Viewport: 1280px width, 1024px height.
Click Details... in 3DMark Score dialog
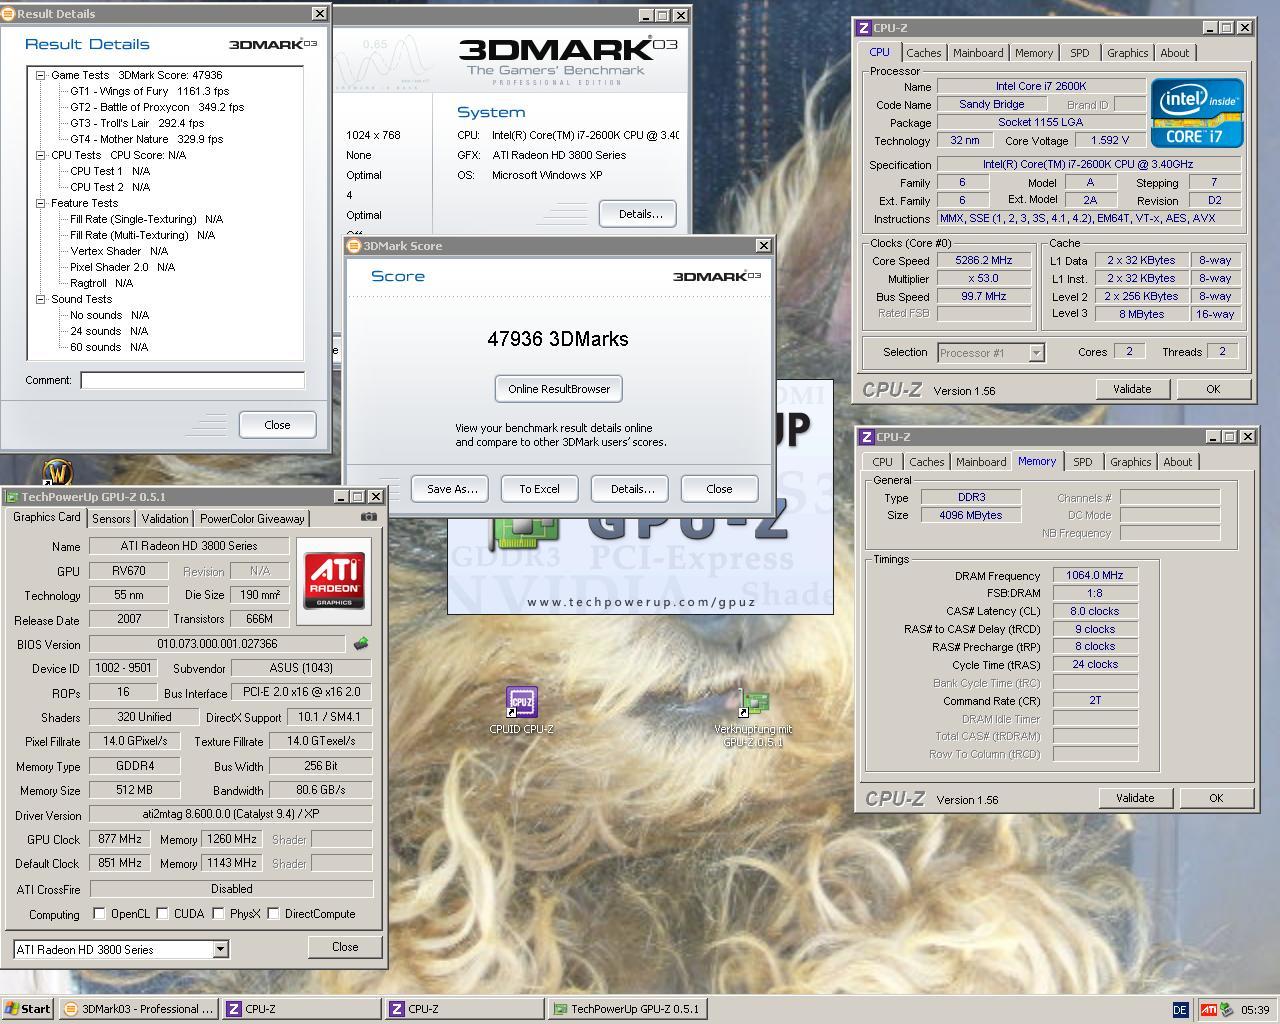632,489
